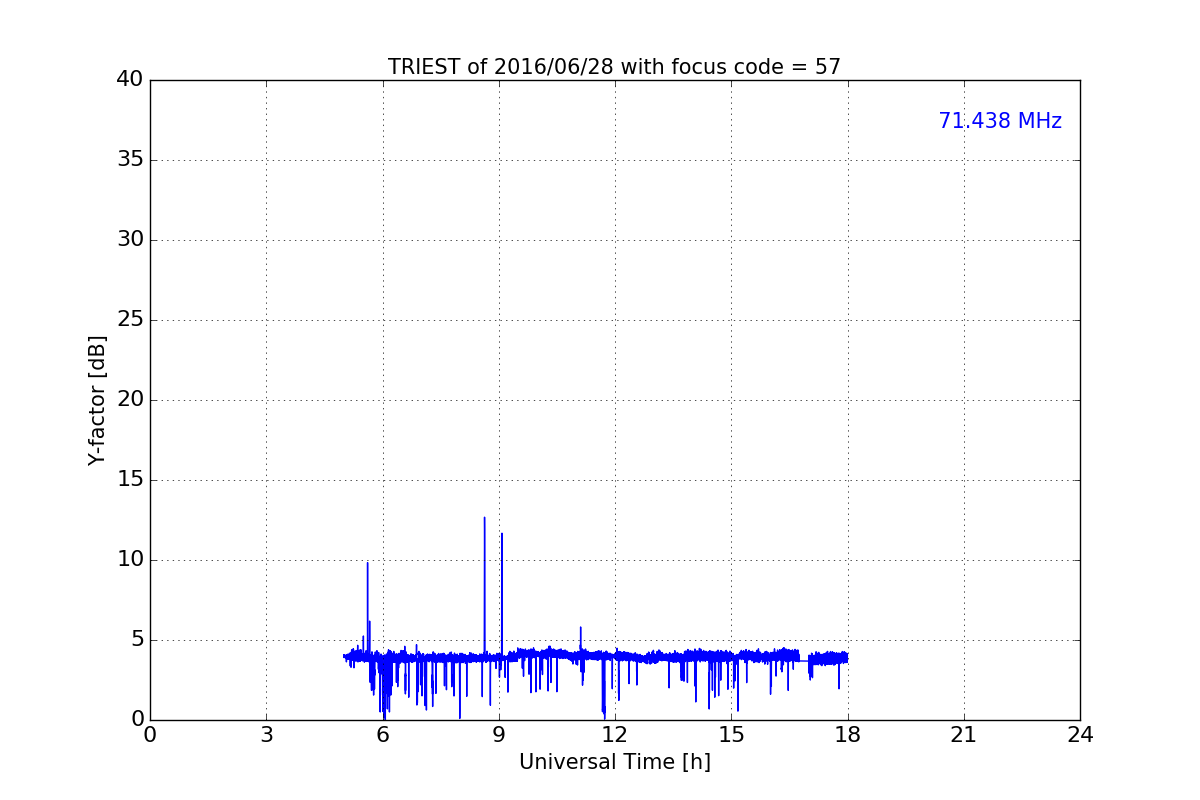
Task: Click the y-axis tick label '10'
Action: point(130,560)
